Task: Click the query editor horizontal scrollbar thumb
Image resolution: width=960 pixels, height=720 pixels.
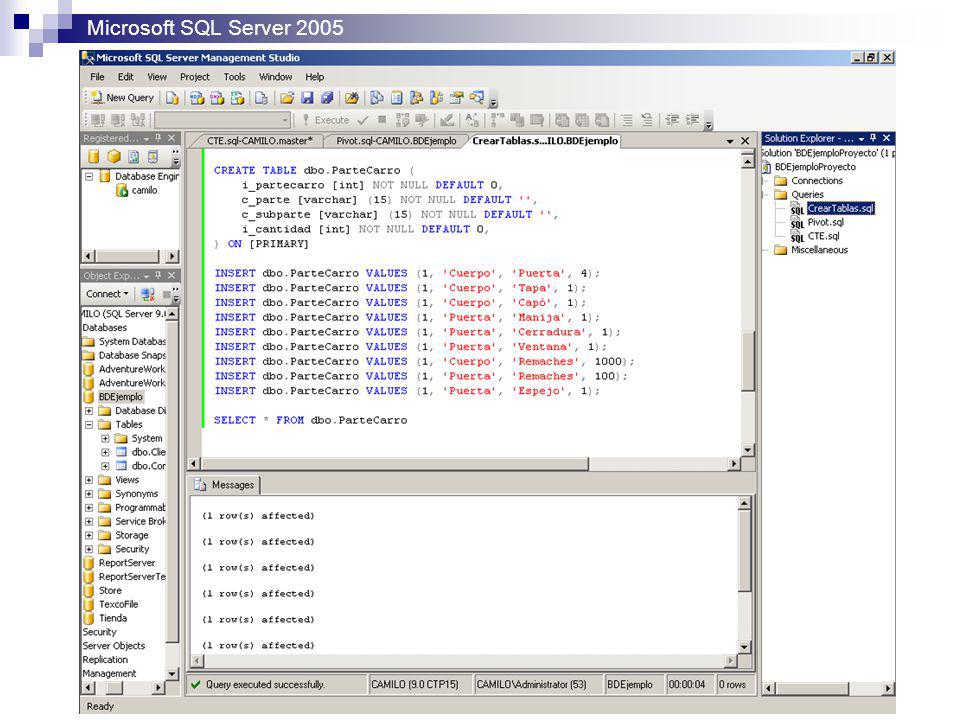Action: click(x=395, y=464)
